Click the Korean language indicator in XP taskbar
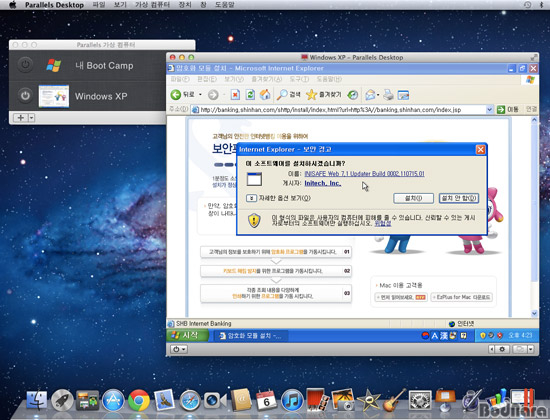The height and width of the screenshot is (420, 550). pyautogui.click(x=435, y=336)
